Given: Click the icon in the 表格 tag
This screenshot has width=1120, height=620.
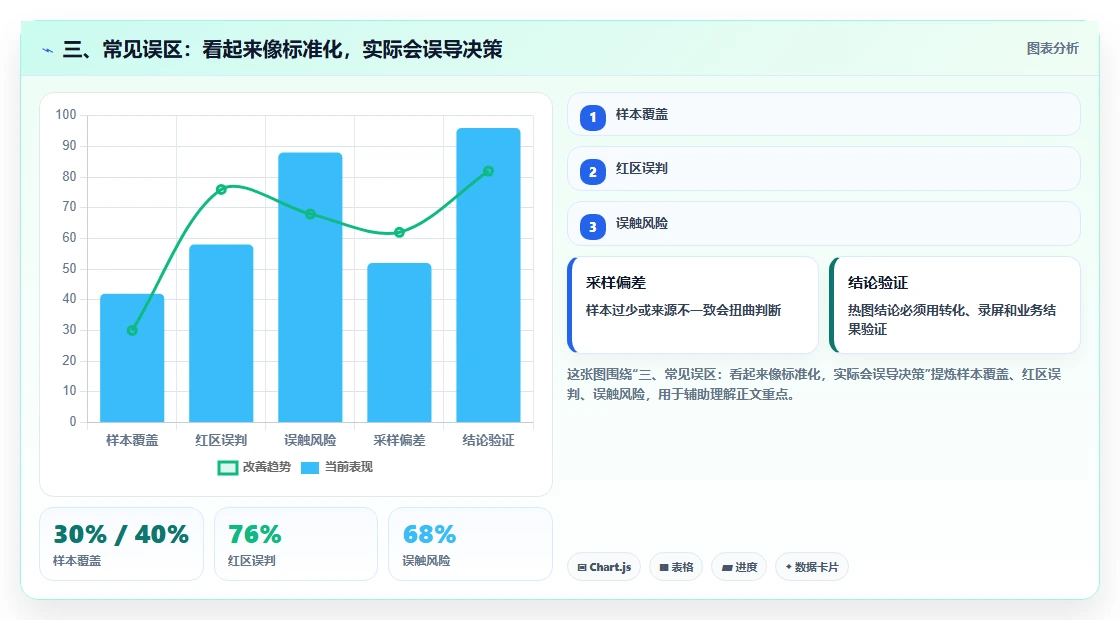Looking at the screenshot, I should click(x=664, y=567).
